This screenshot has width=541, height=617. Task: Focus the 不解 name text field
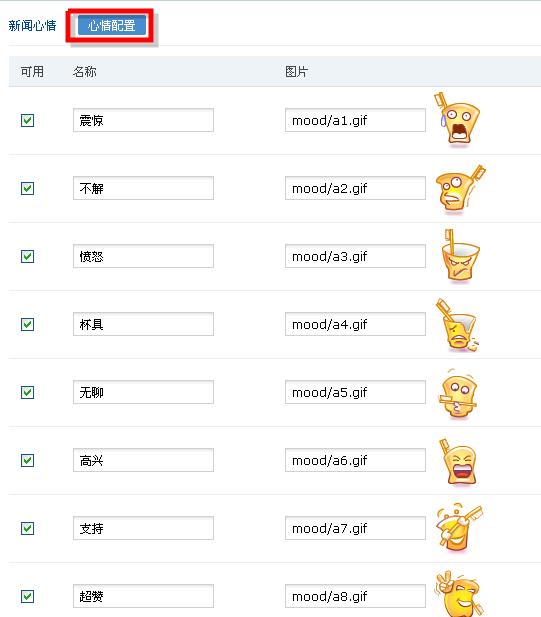coord(143,188)
